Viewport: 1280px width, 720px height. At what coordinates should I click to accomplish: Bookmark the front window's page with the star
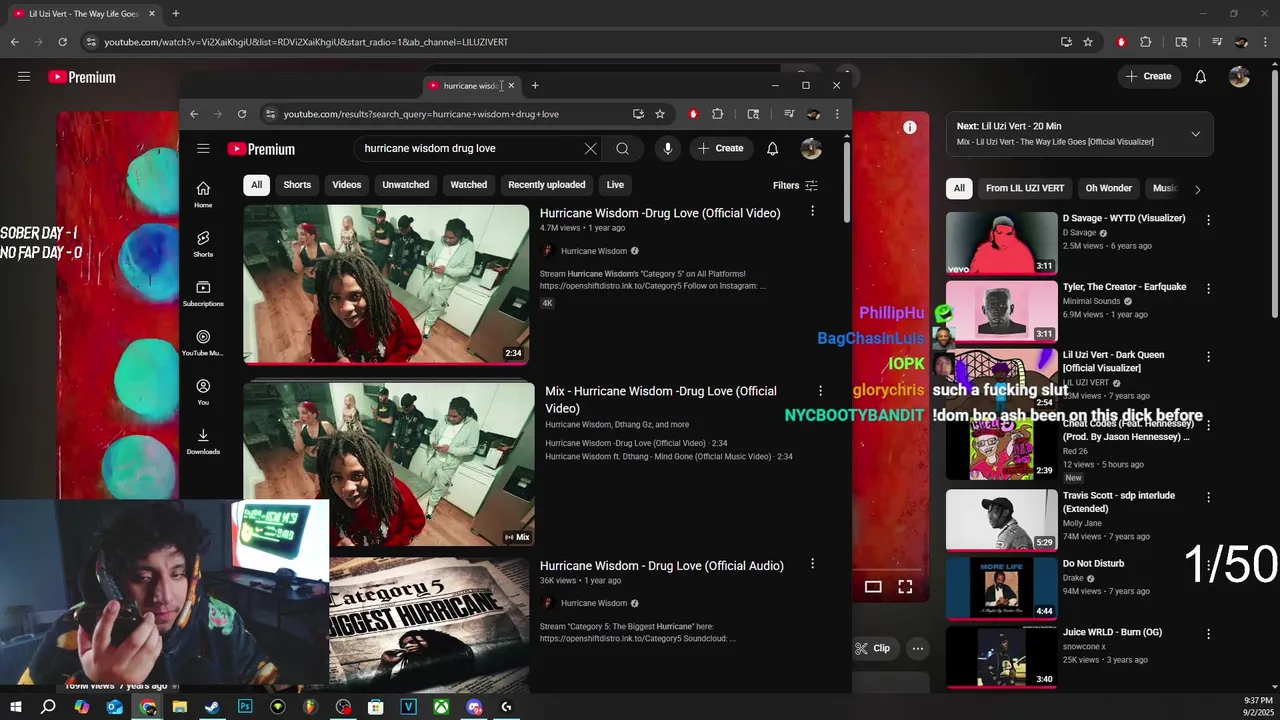660,114
